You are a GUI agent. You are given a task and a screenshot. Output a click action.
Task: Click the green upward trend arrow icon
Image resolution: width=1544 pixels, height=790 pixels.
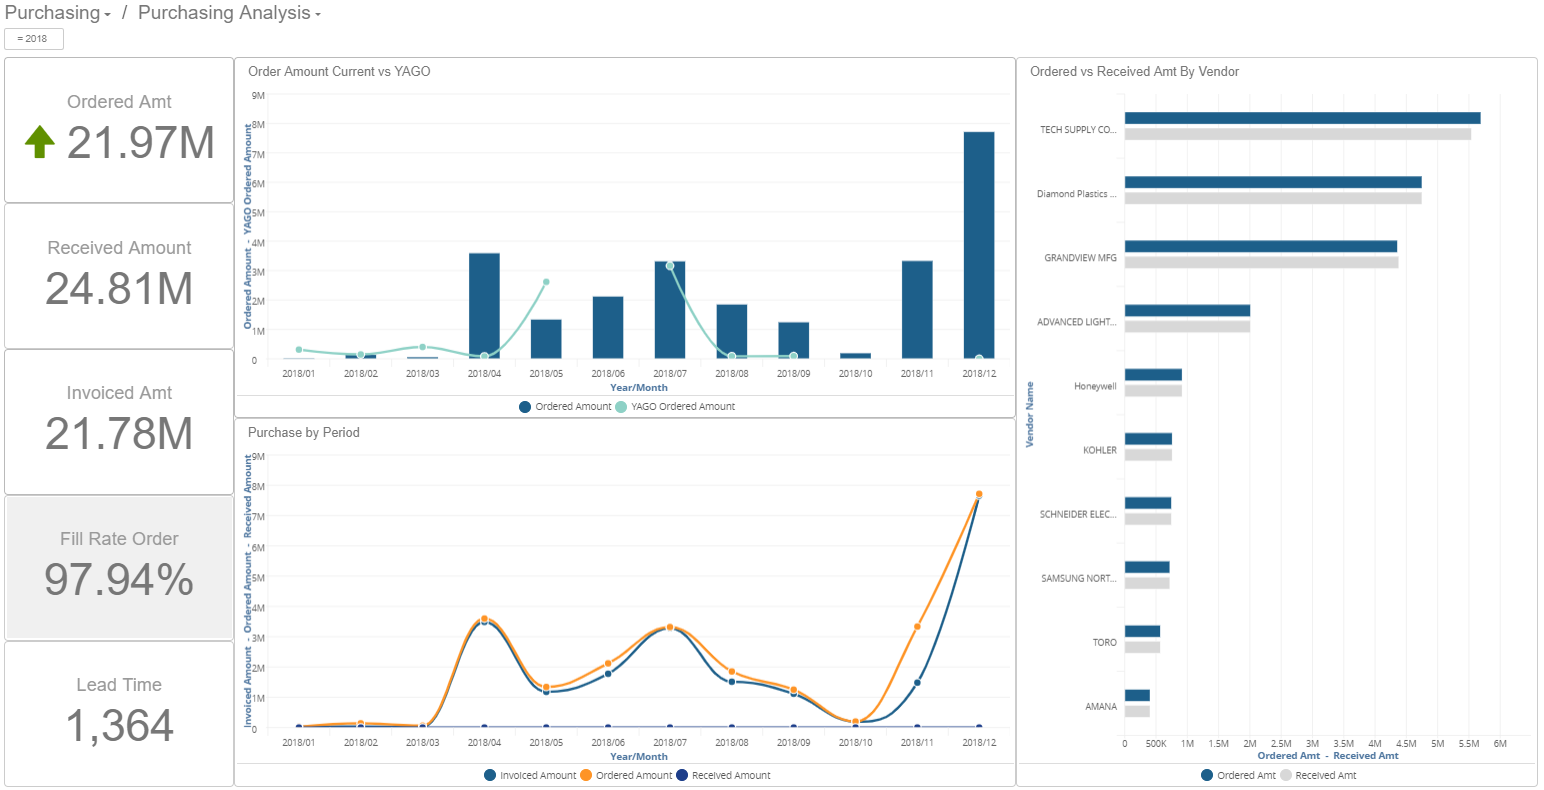pos(38,142)
